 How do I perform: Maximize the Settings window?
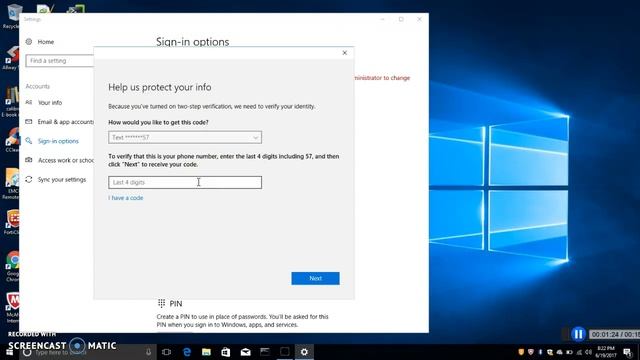401,19
